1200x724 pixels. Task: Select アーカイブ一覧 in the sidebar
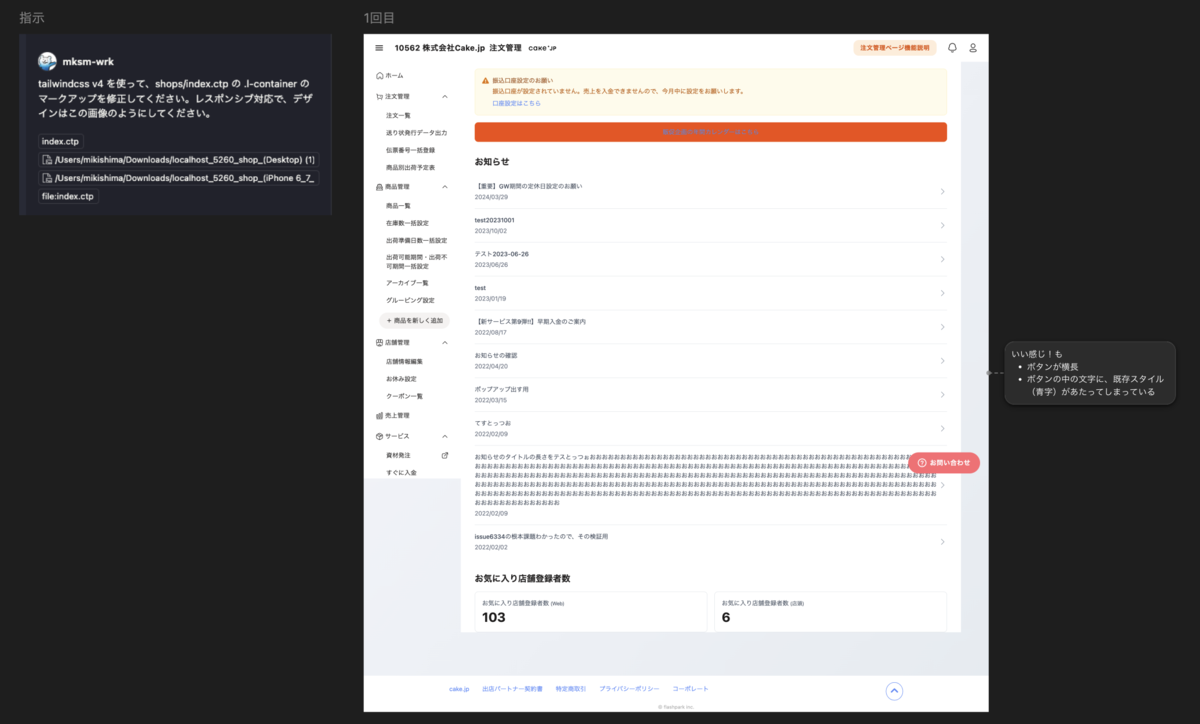click(x=407, y=283)
